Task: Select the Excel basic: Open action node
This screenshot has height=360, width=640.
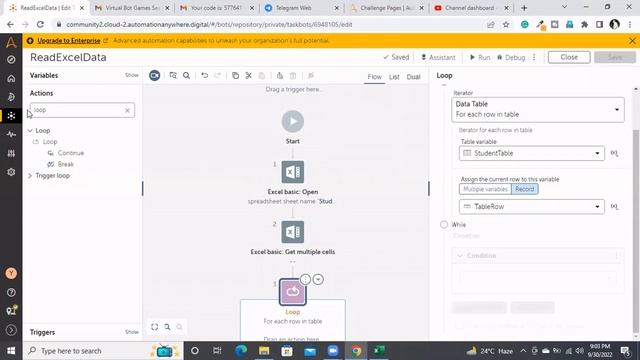Action: 293,172
